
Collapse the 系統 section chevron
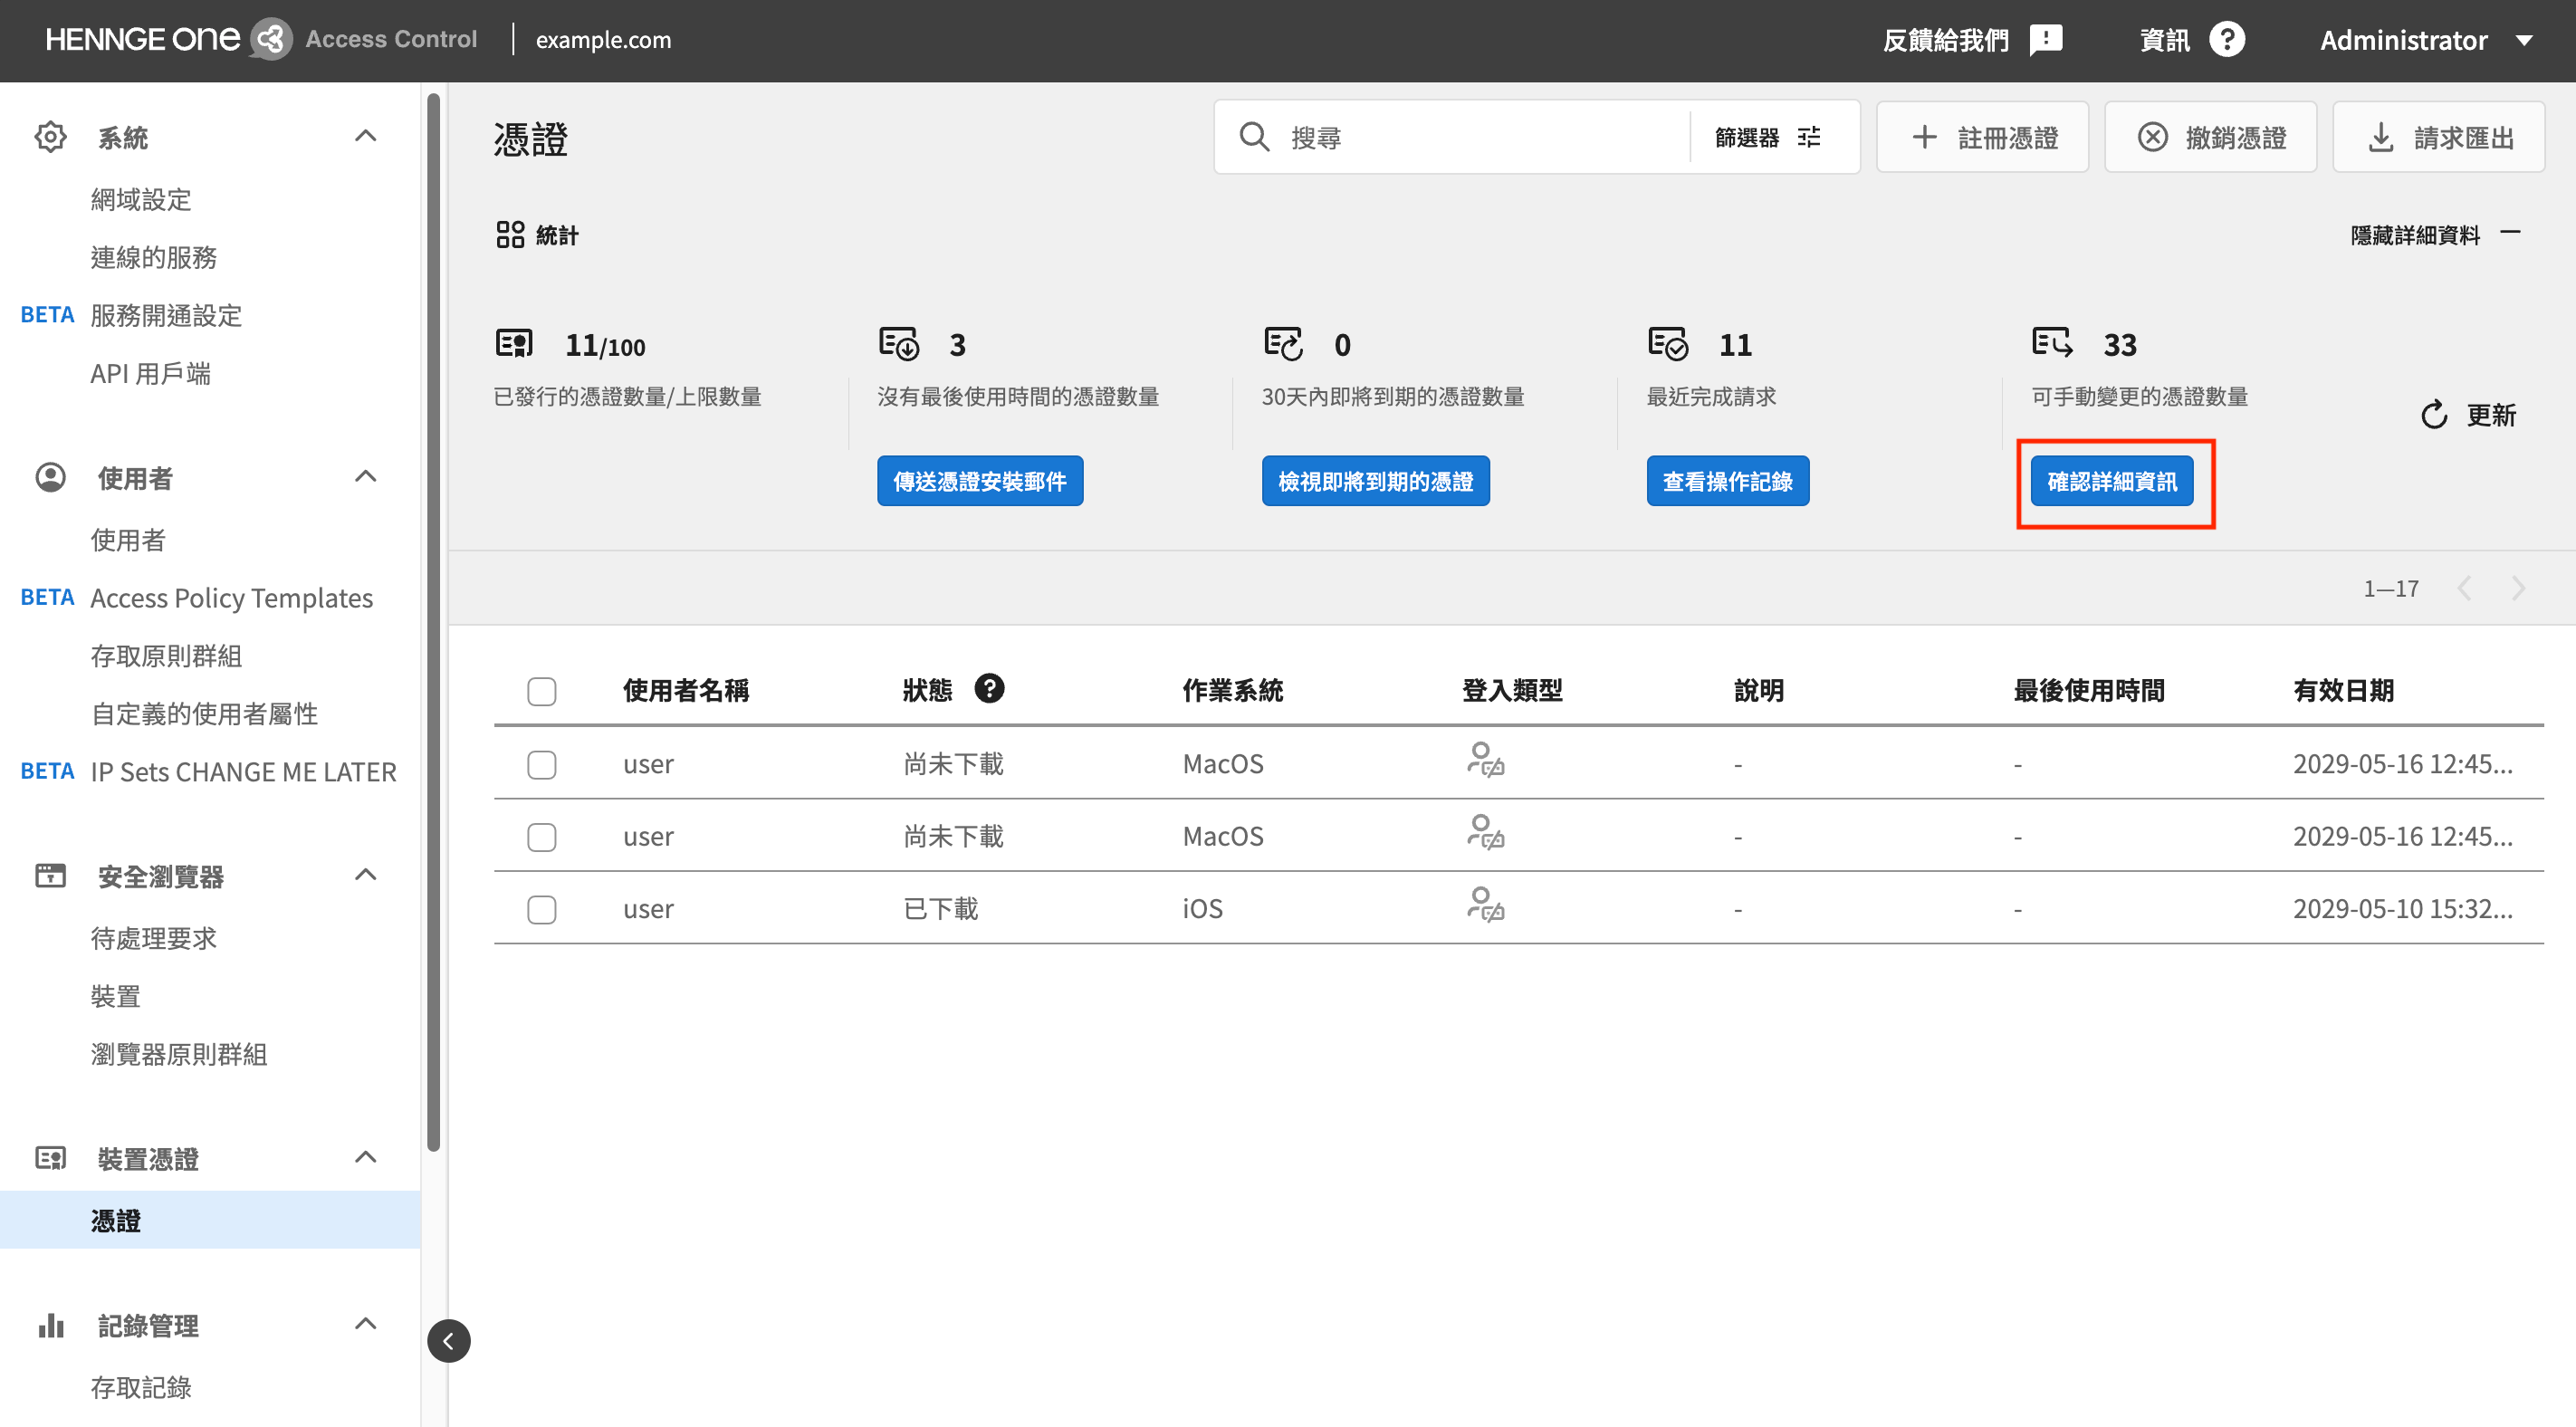click(366, 136)
